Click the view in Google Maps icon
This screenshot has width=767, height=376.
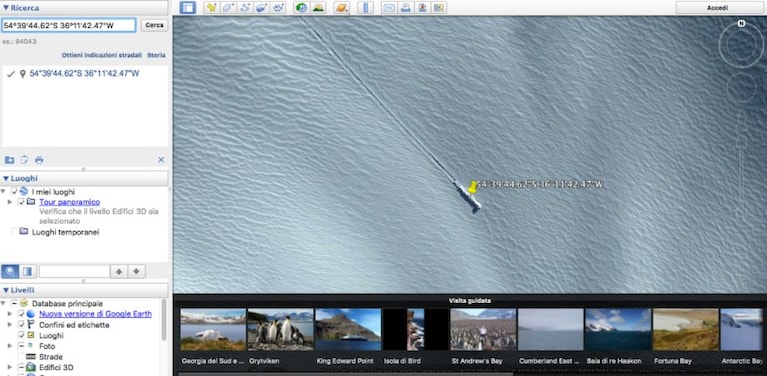tap(439, 7)
